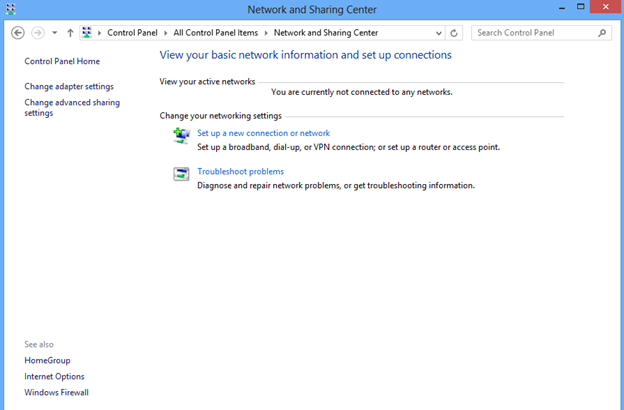The height and width of the screenshot is (410, 624).
Task: Focus the Search Control Panel field
Action: [x=541, y=33]
